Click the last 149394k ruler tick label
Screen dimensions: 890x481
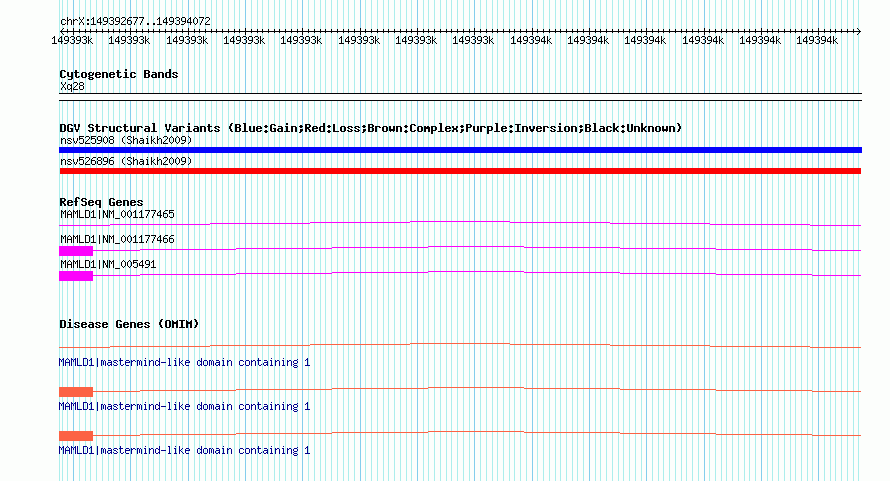click(817, 40)
